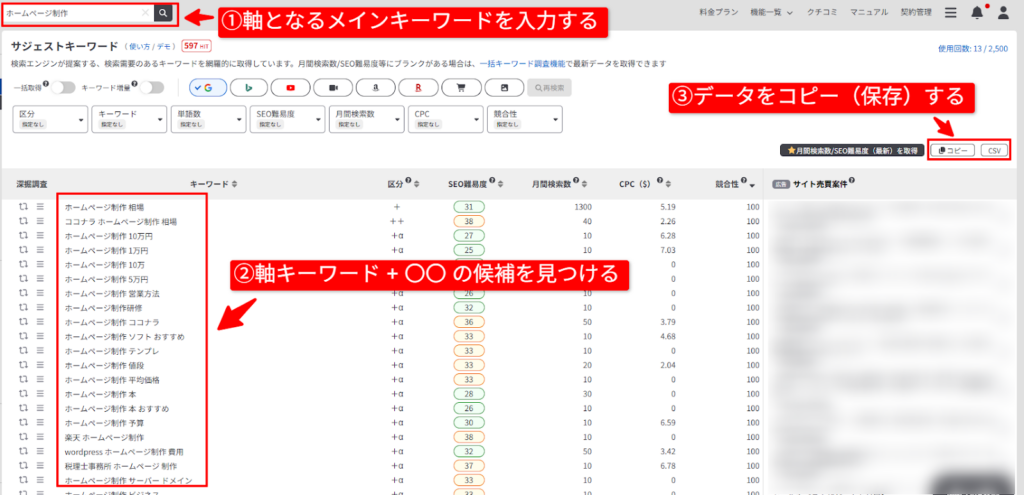This screenshot has width=1024, height=495.
Task: Click the CSV export button
Action: (x=993, y=150)
